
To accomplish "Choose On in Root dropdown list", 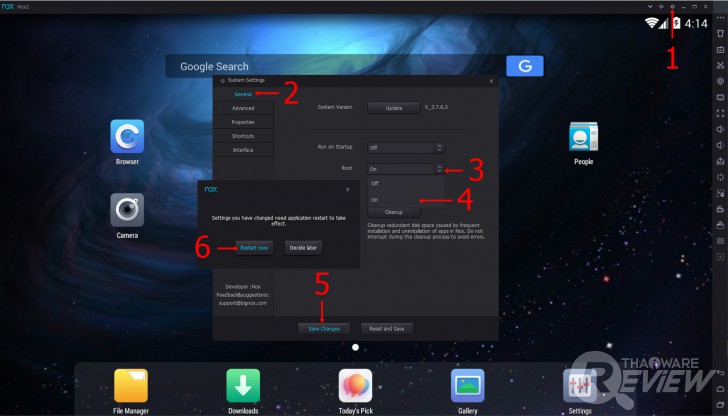I will (x=406, y=200).
